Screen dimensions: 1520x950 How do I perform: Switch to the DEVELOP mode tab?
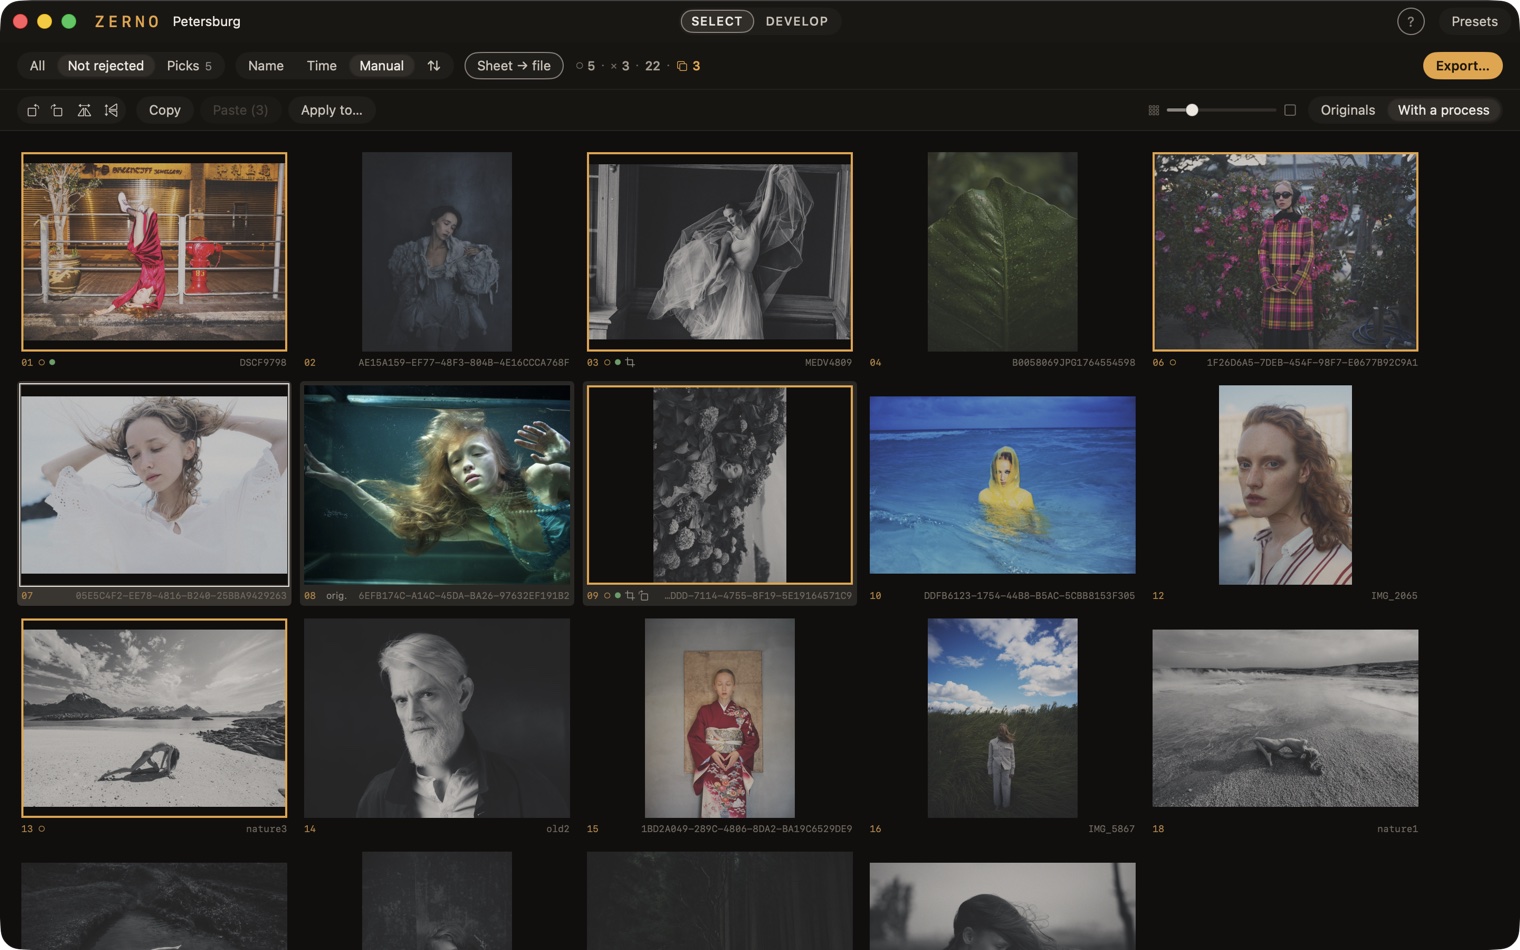[x=797, y=21]
